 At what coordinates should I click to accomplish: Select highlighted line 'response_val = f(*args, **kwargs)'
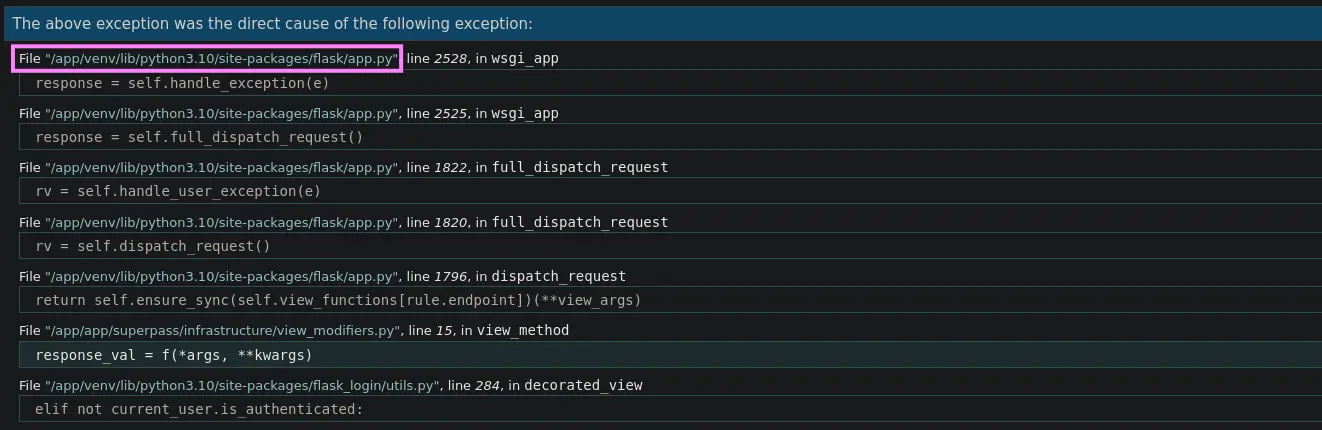pyautogui.click(x=670, y=355)
